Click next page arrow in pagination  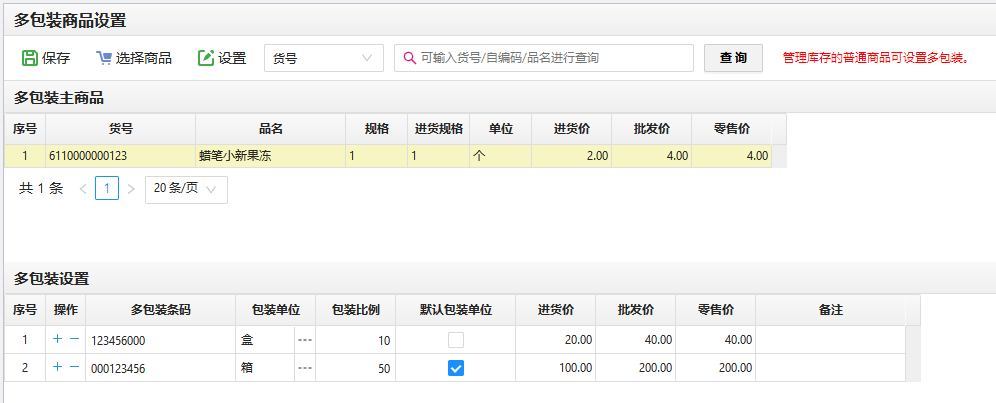pyautogui.click(x=131, y=188)
